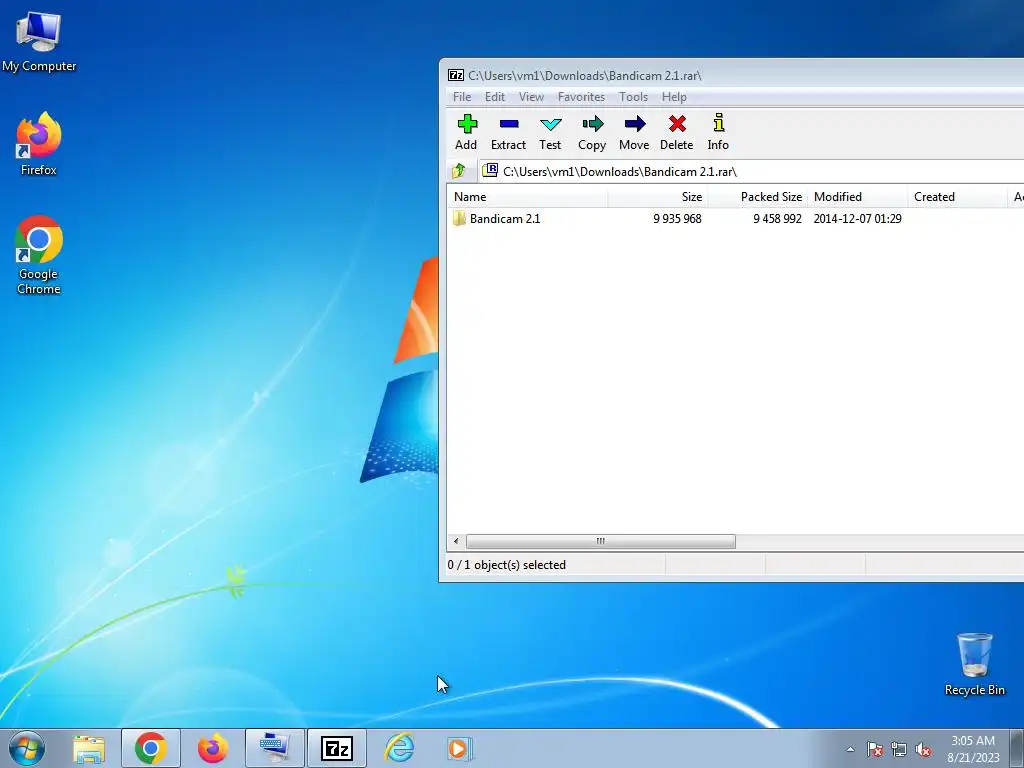Click the red Delete icon

click(677, 133)
